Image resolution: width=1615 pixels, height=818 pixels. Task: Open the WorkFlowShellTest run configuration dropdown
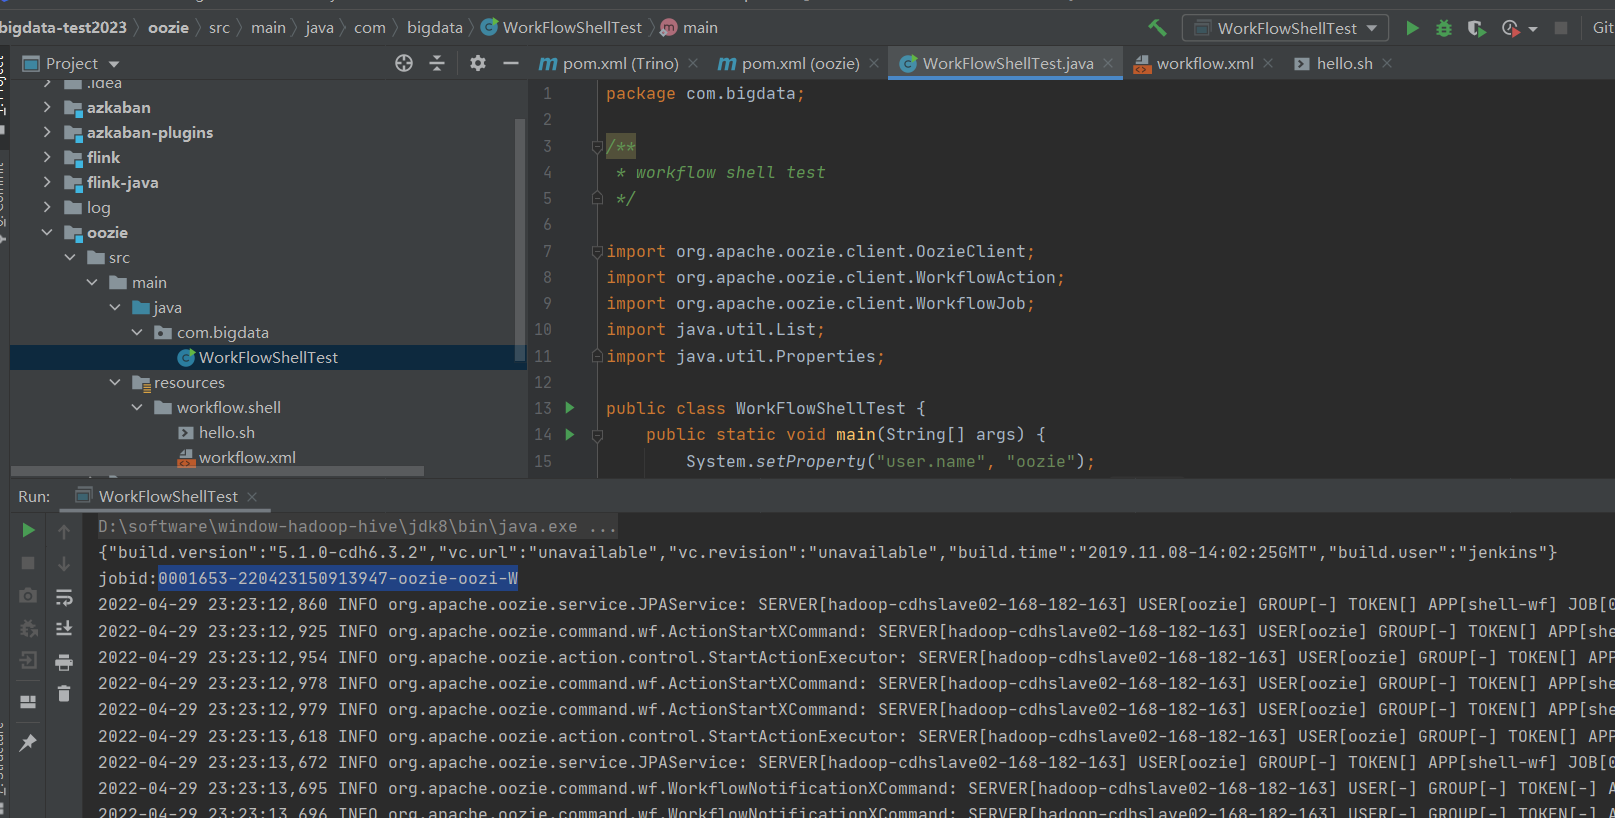[1285, 28]
